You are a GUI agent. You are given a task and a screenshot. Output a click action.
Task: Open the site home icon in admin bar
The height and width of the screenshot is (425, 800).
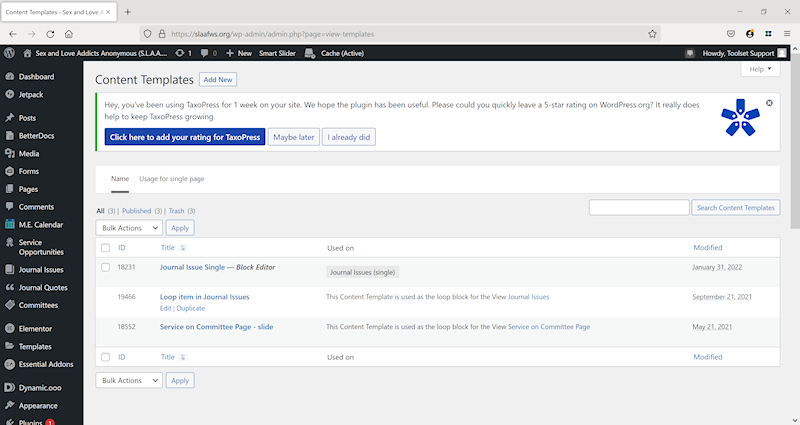pos(28,53)
